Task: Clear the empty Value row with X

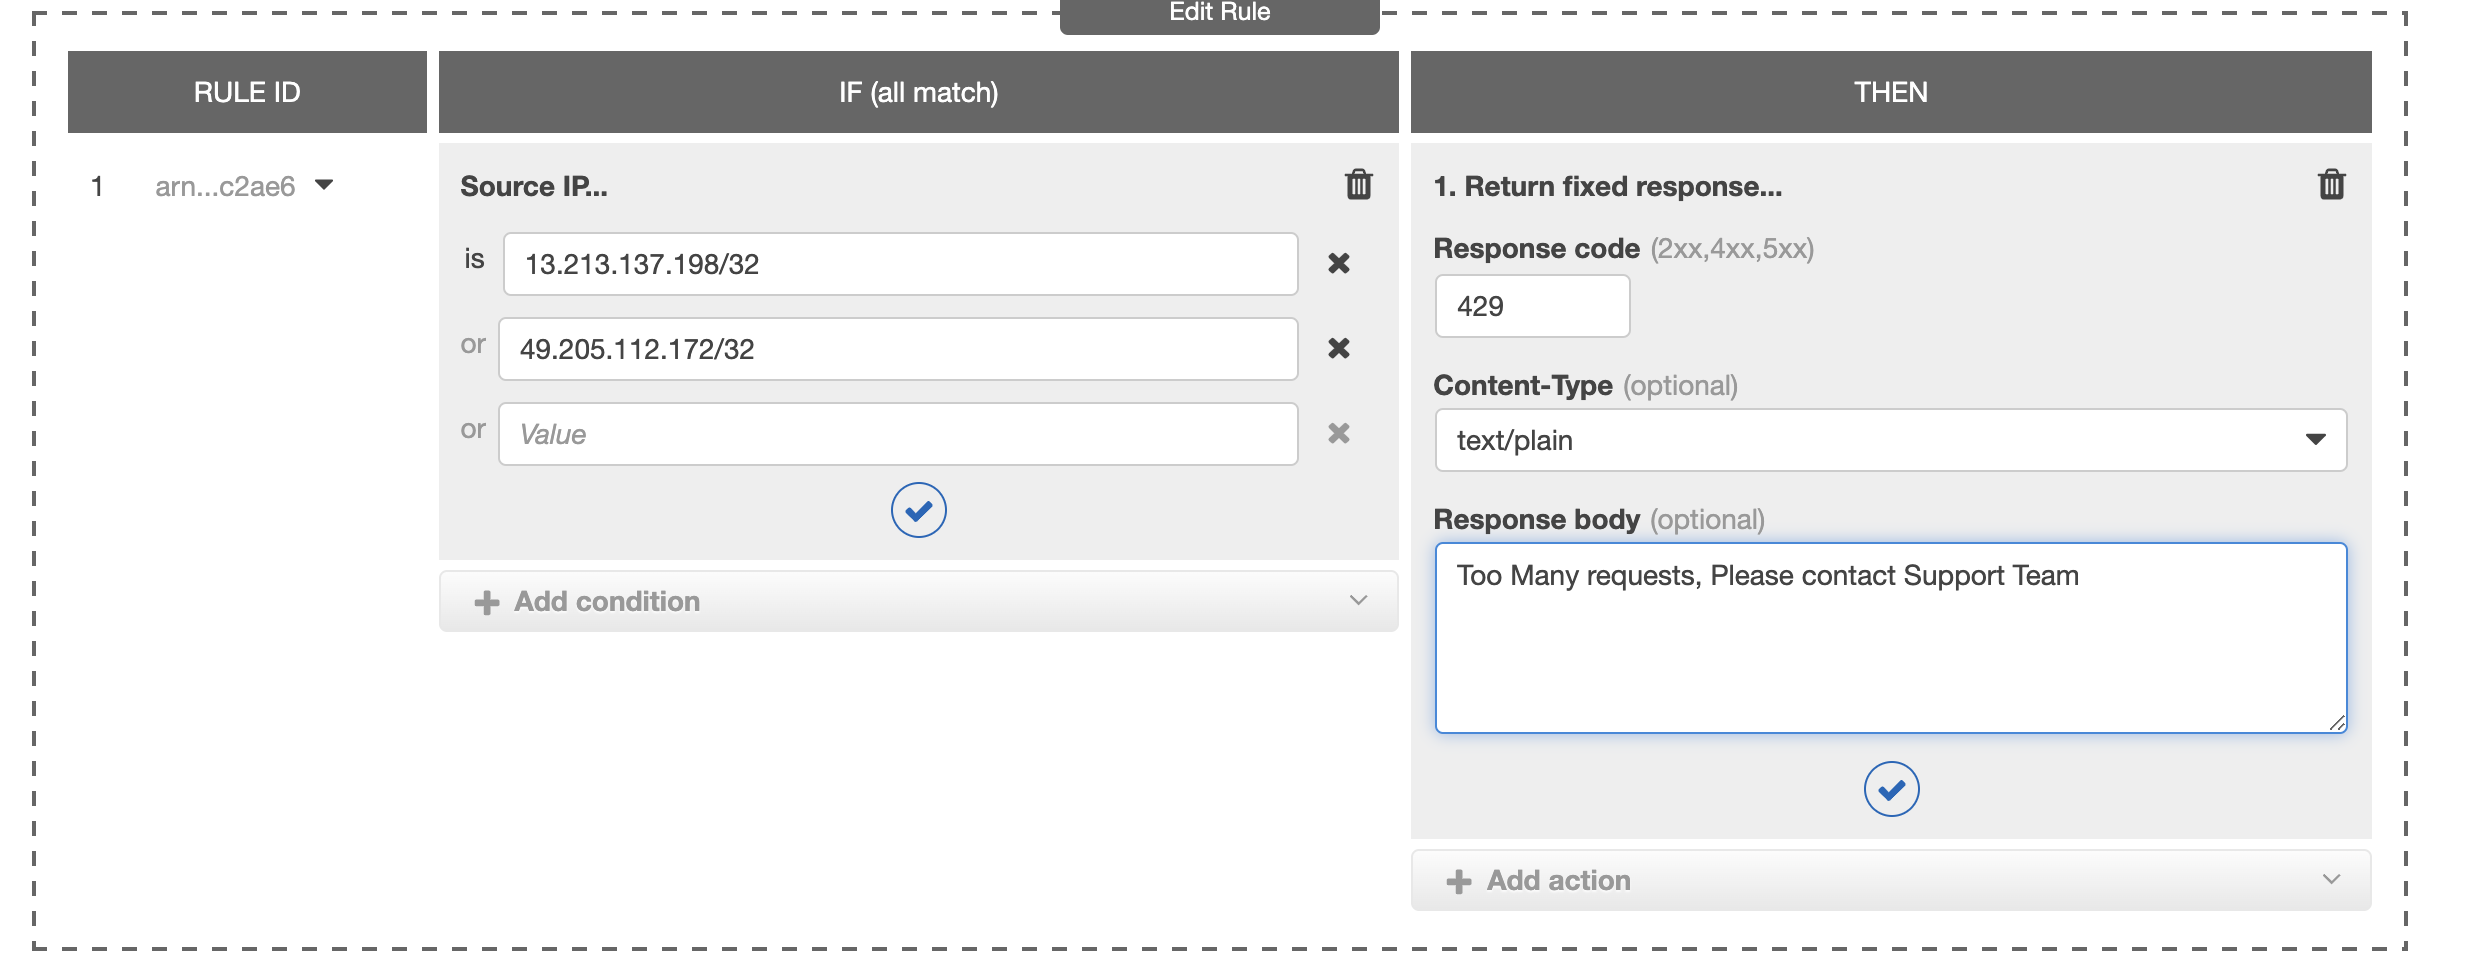Action: (x=1338, y=433)
